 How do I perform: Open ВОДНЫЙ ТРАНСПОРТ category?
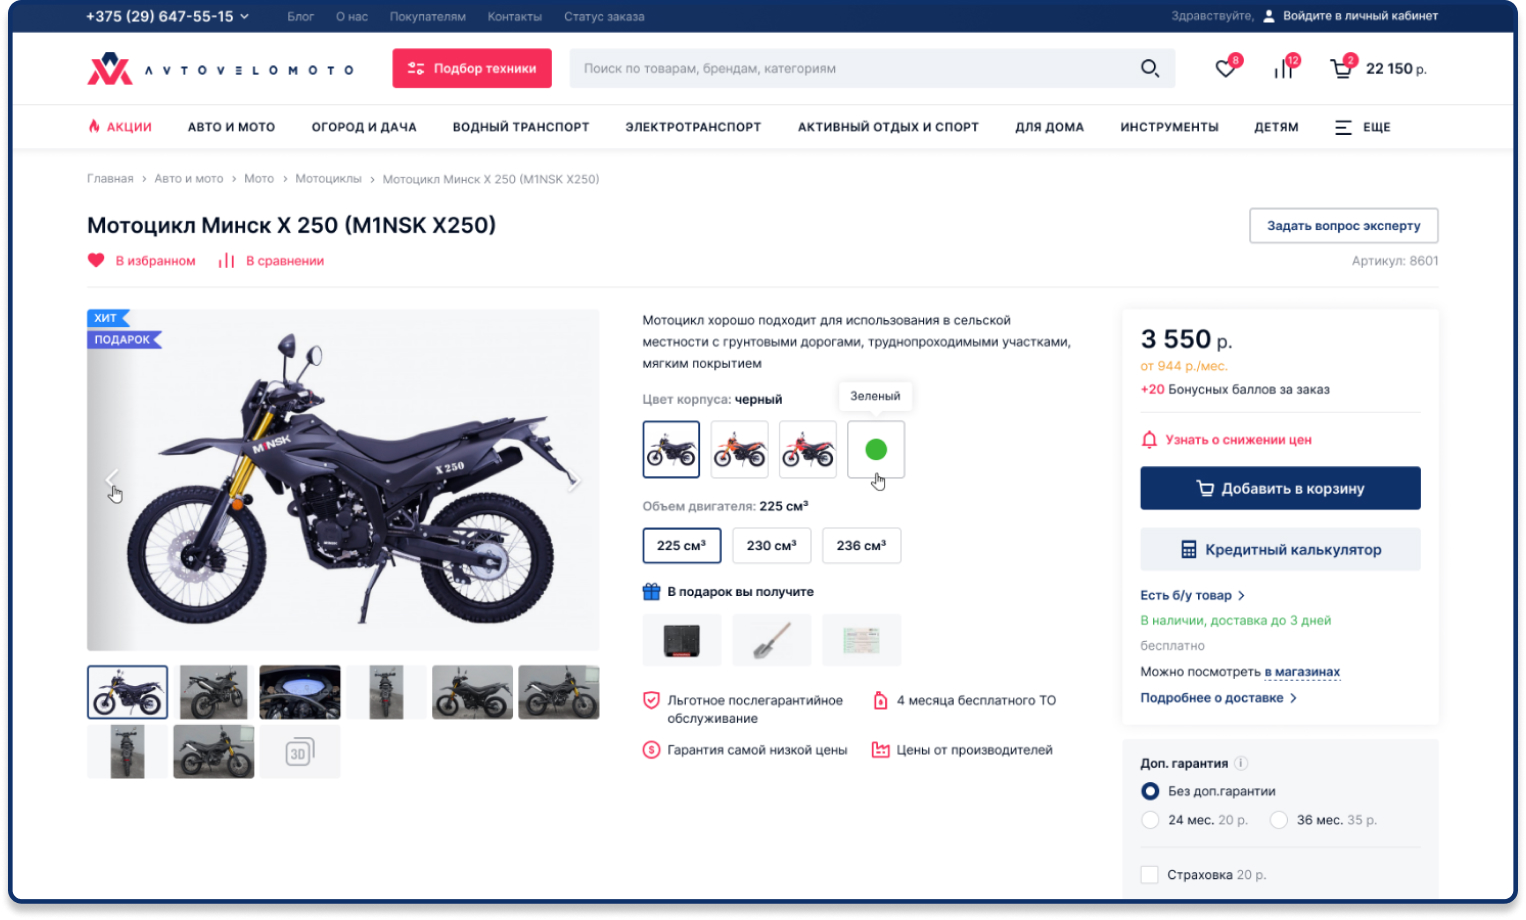click(x=521, y=127)
